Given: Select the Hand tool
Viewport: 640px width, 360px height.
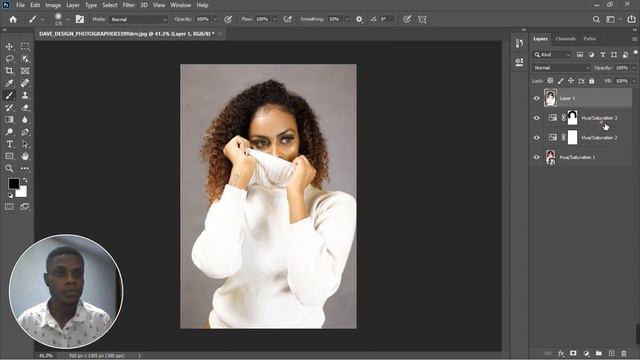Looking at the screenshot, I should [x=25, y=156].
